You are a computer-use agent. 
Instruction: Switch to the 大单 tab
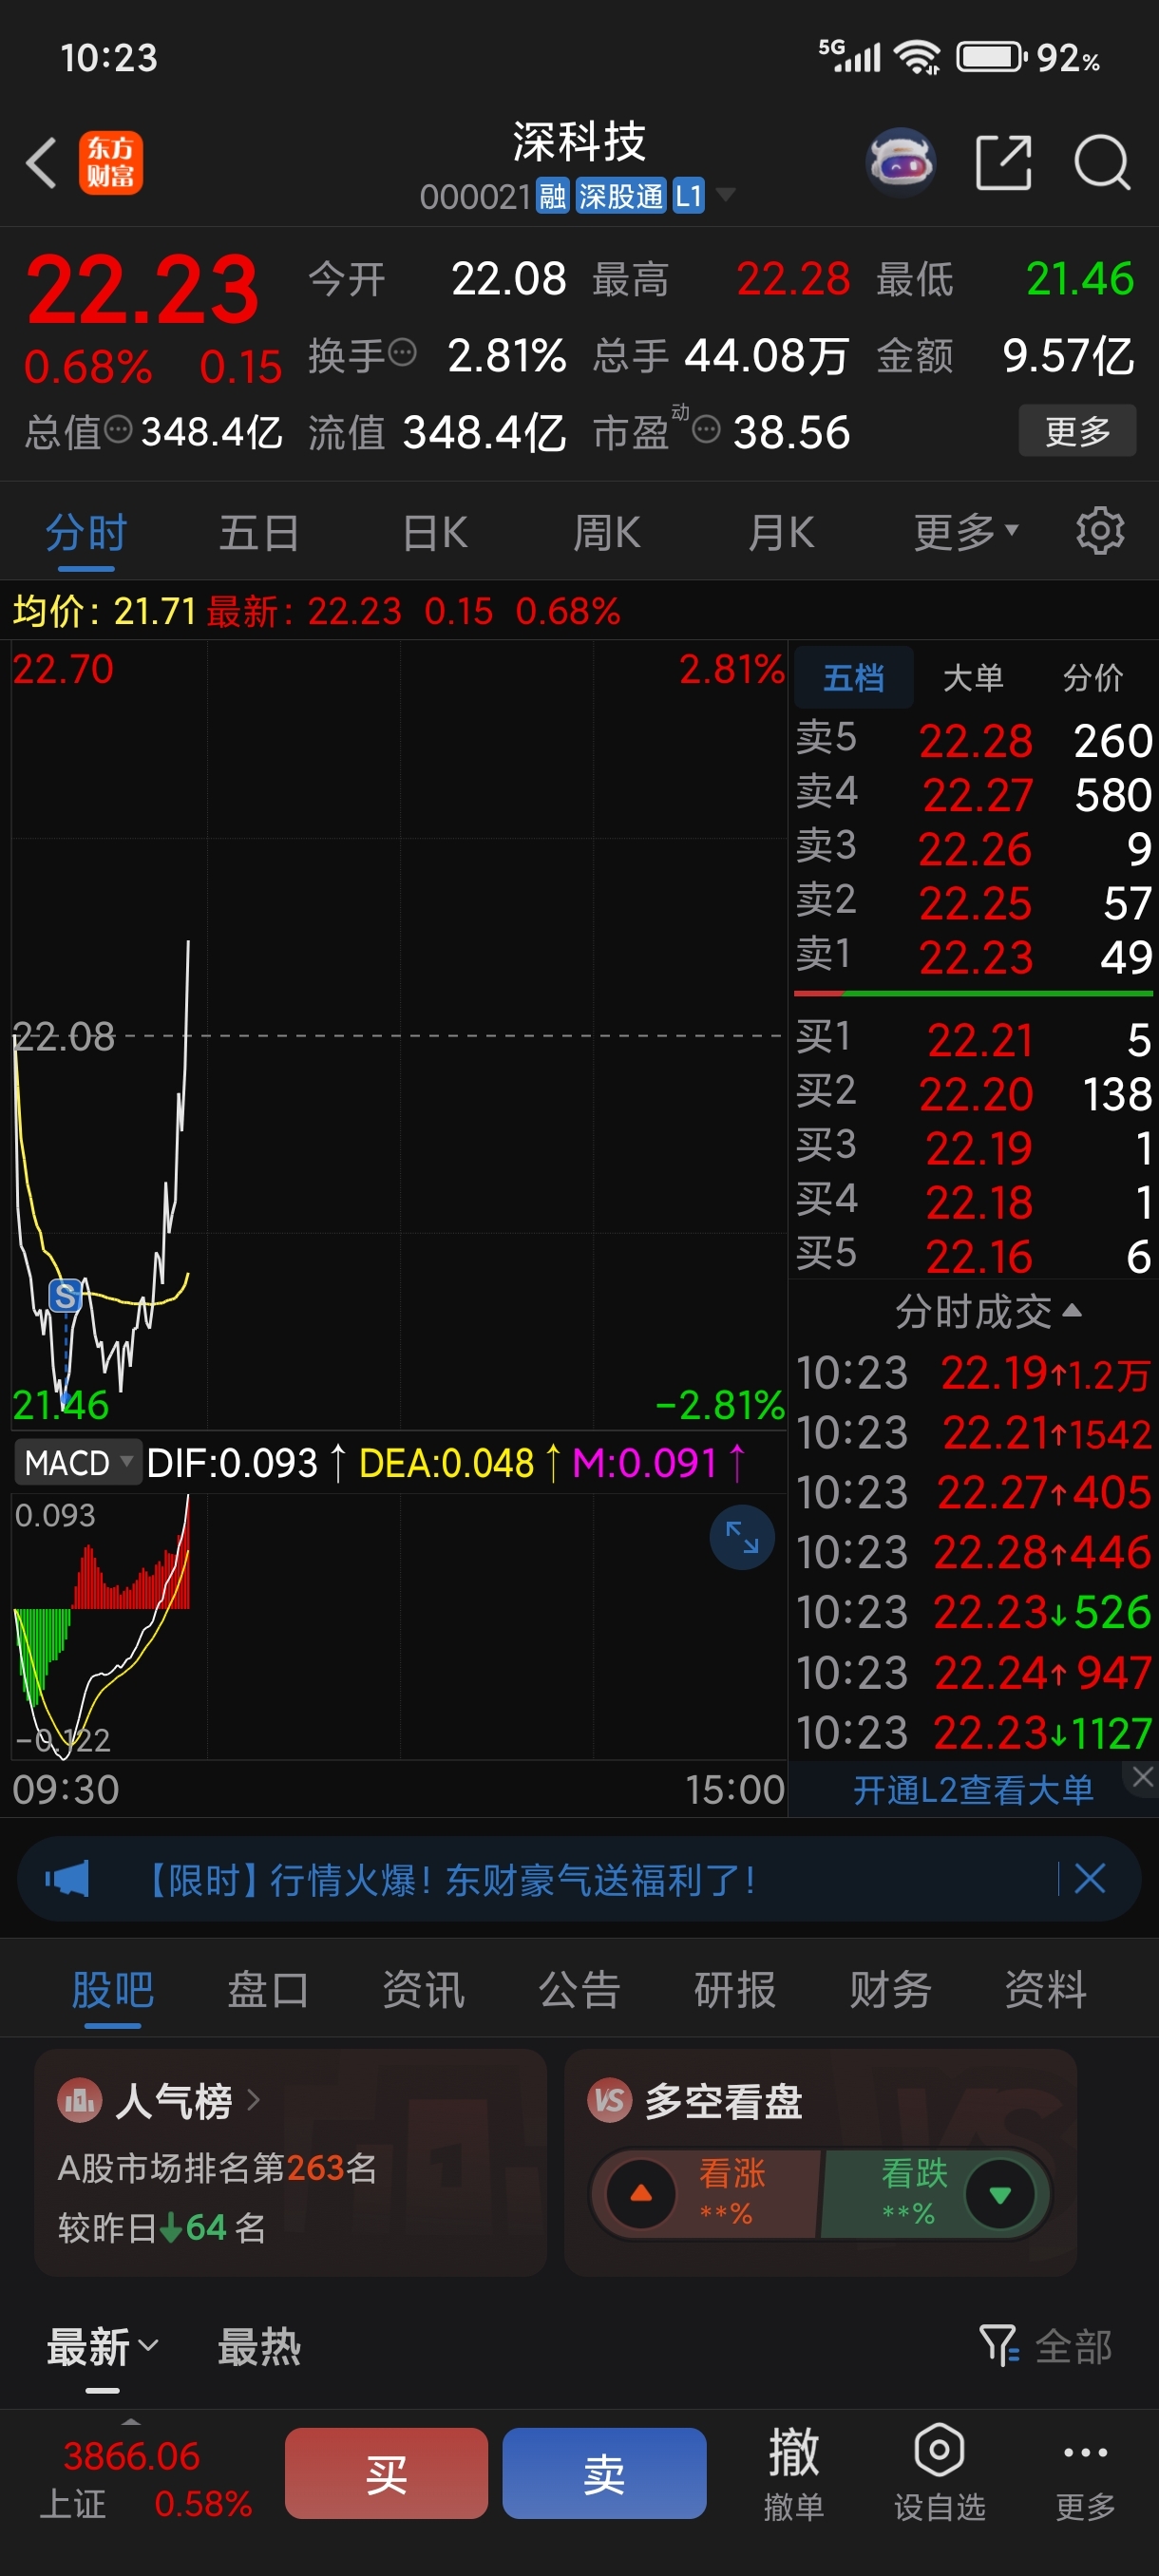point(972,678)
